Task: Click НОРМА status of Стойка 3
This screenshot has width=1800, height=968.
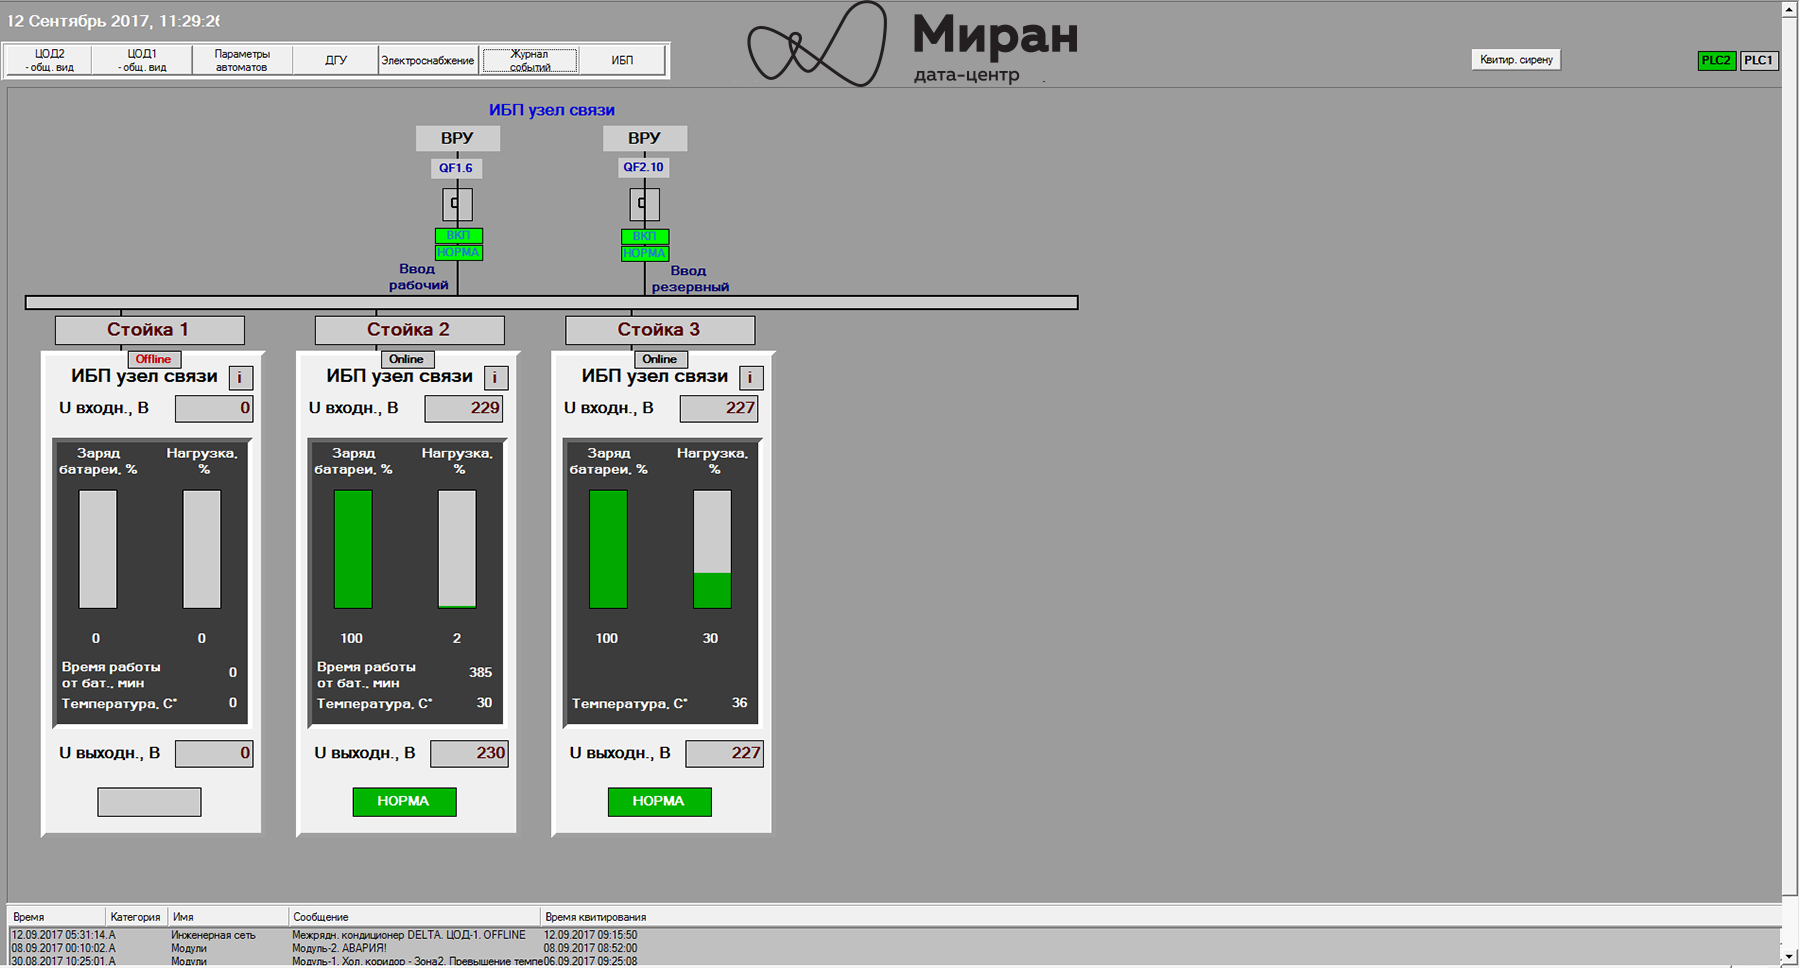Action: 659,802
